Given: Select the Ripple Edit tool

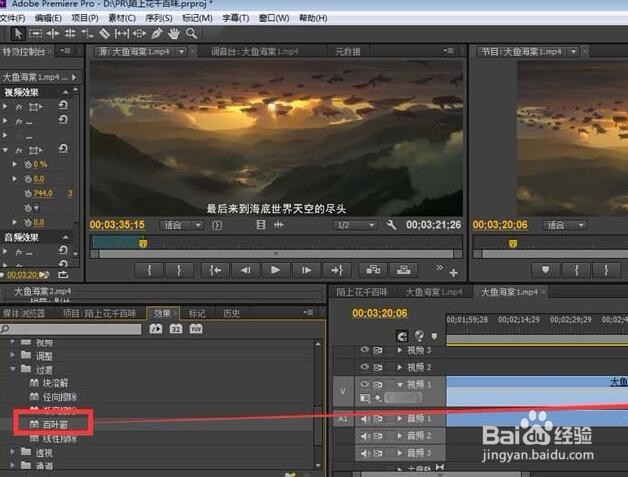Looking at the screenshot, I should 53,33.
